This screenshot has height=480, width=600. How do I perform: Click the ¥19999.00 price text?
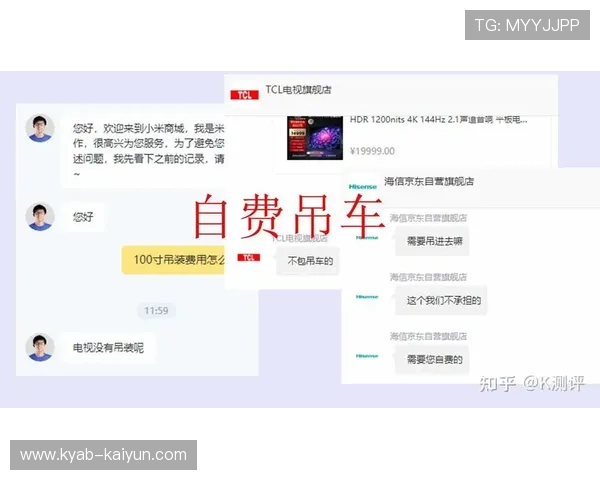372,151
